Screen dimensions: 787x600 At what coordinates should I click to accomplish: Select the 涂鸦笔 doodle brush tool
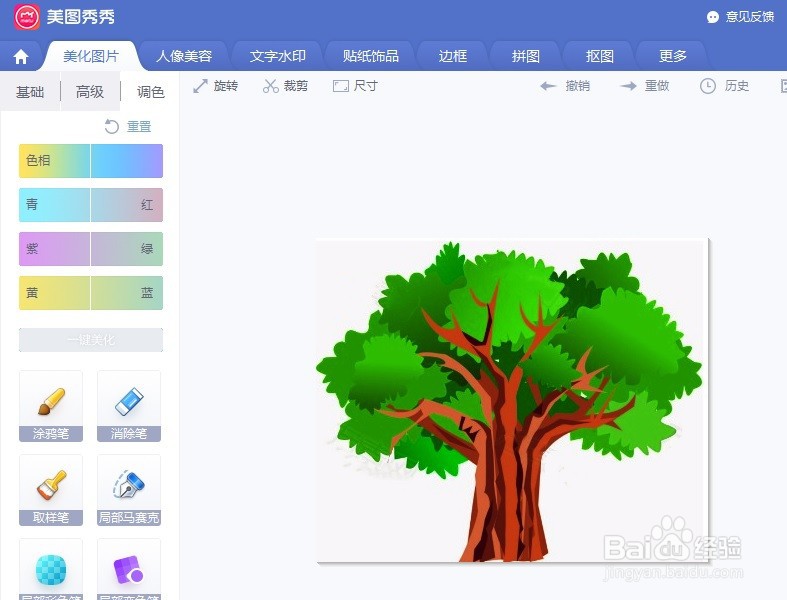[51, 406]
